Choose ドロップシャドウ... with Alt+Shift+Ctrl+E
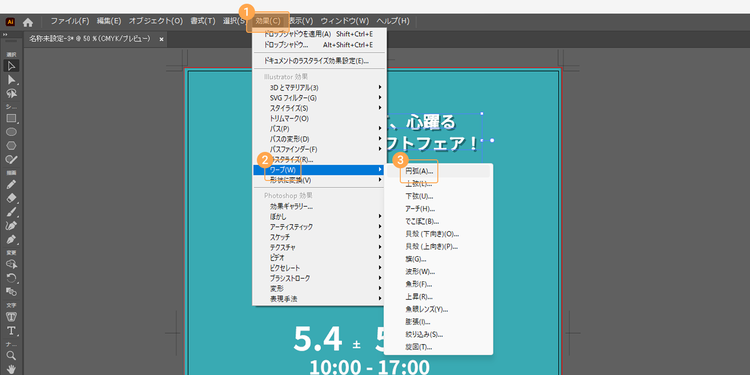Screen dimensions: 750x375 coord(319,44)
